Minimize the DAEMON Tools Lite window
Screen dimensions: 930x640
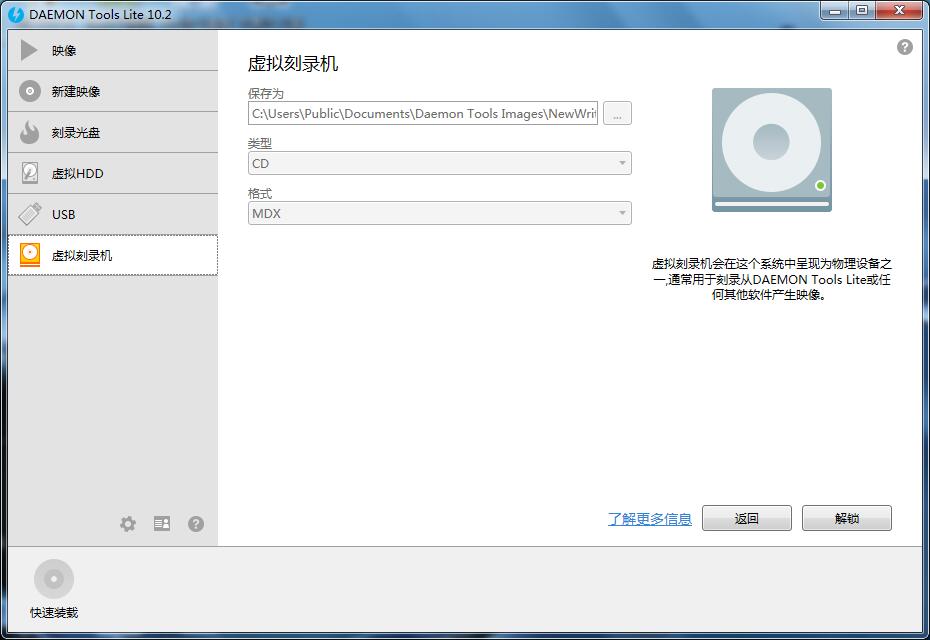click(x=835, y=10)
